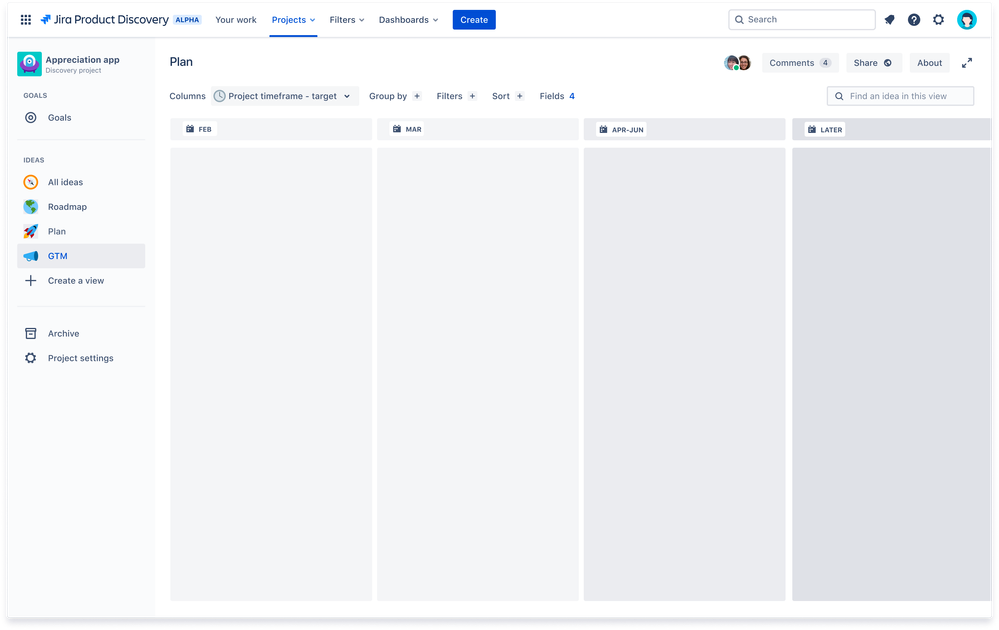This screenshot has width=999, height=630.
Task: Click the Appreciation app project name
Action: [x=82, y=60]
